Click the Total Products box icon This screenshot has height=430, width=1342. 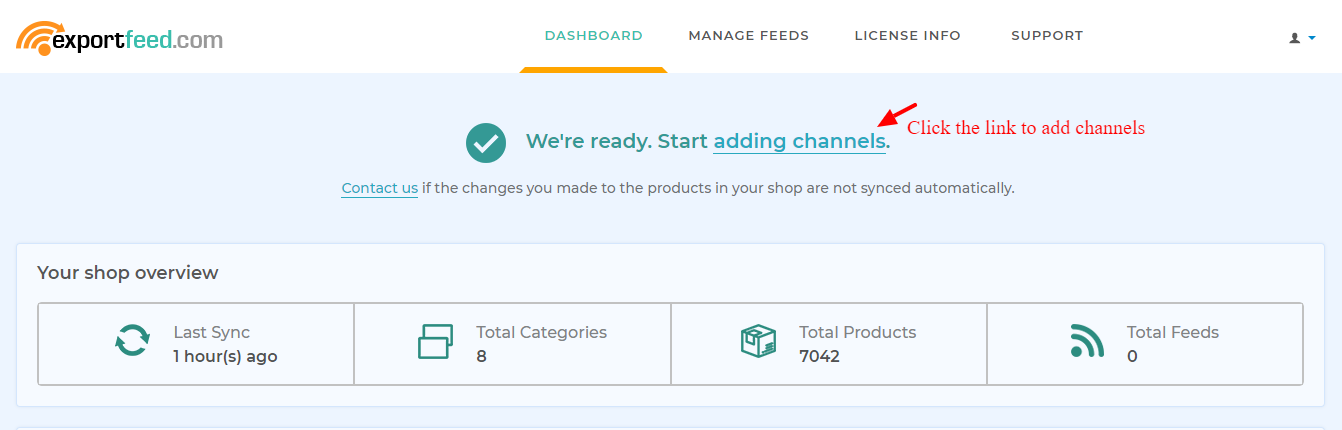coord(758,341)
